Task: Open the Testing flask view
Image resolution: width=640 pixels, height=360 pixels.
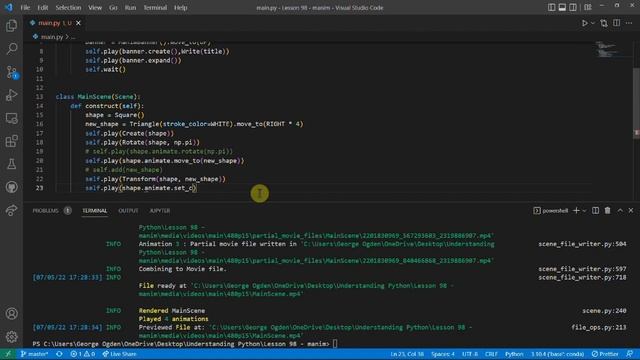Action: point(11,164)
